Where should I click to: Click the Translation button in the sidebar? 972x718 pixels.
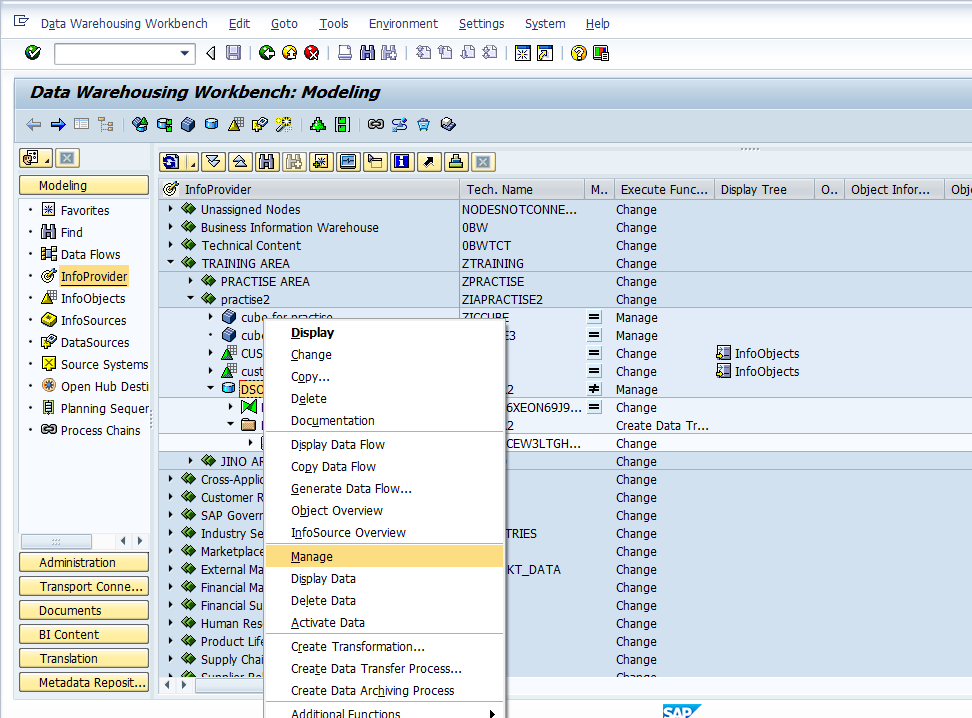[83, 657]
